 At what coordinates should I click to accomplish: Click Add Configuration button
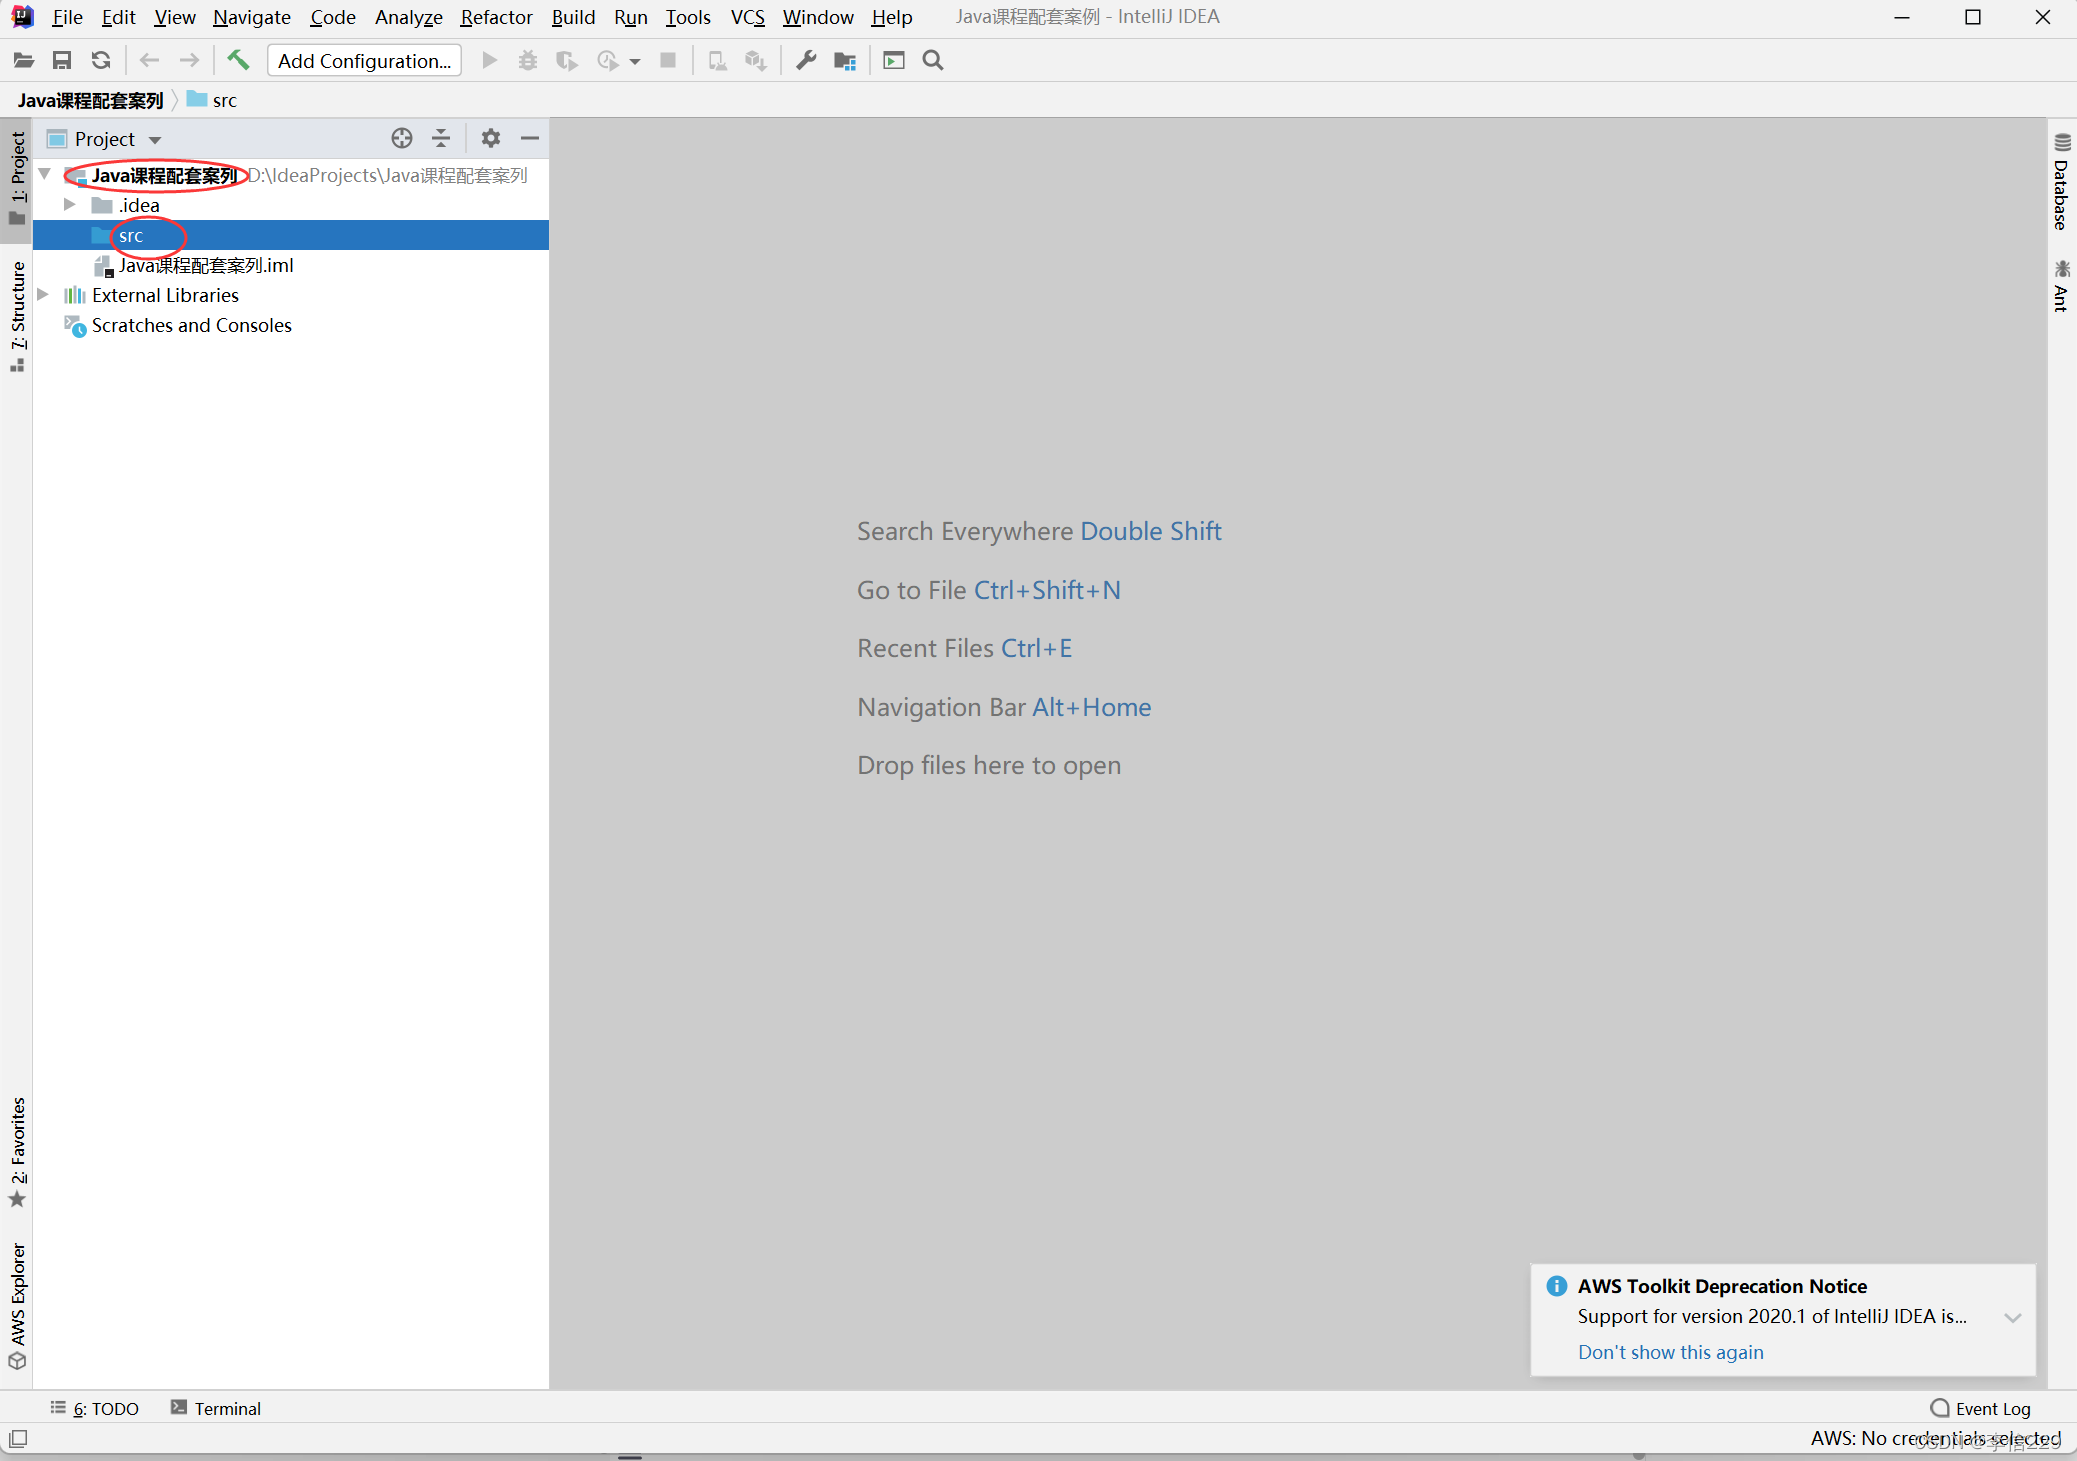pyautogui.click(x=364, y=60)
